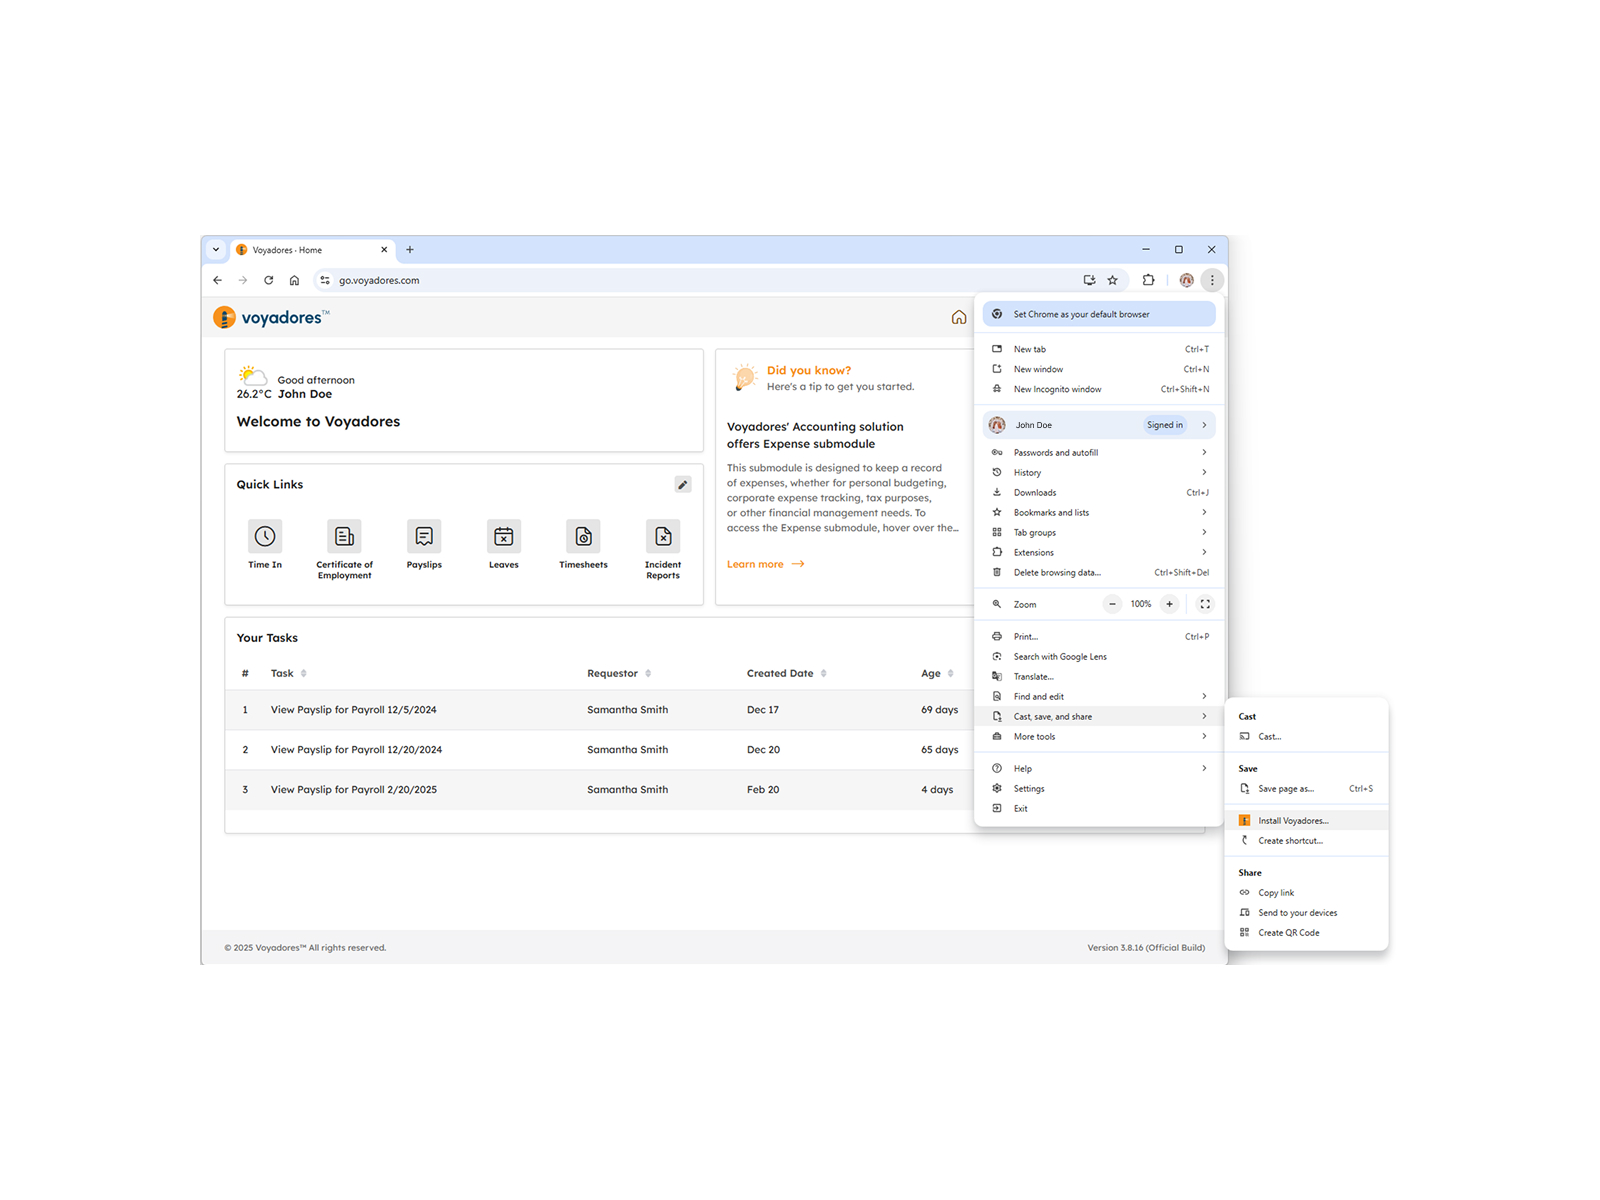The width and height of the screenshot is (1600, 1200).
Task: Click the install app icon in address bar
Action: [x=1089, y=280]
